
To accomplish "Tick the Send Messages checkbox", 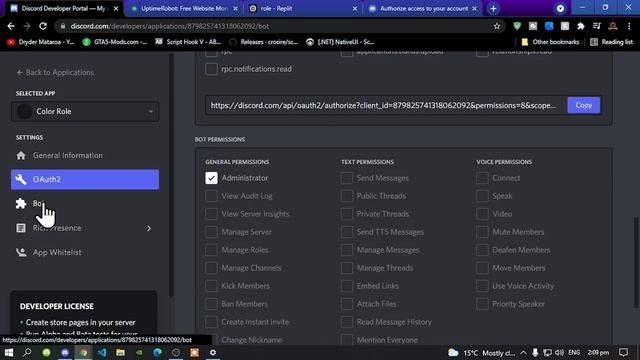I will [347, 178].
